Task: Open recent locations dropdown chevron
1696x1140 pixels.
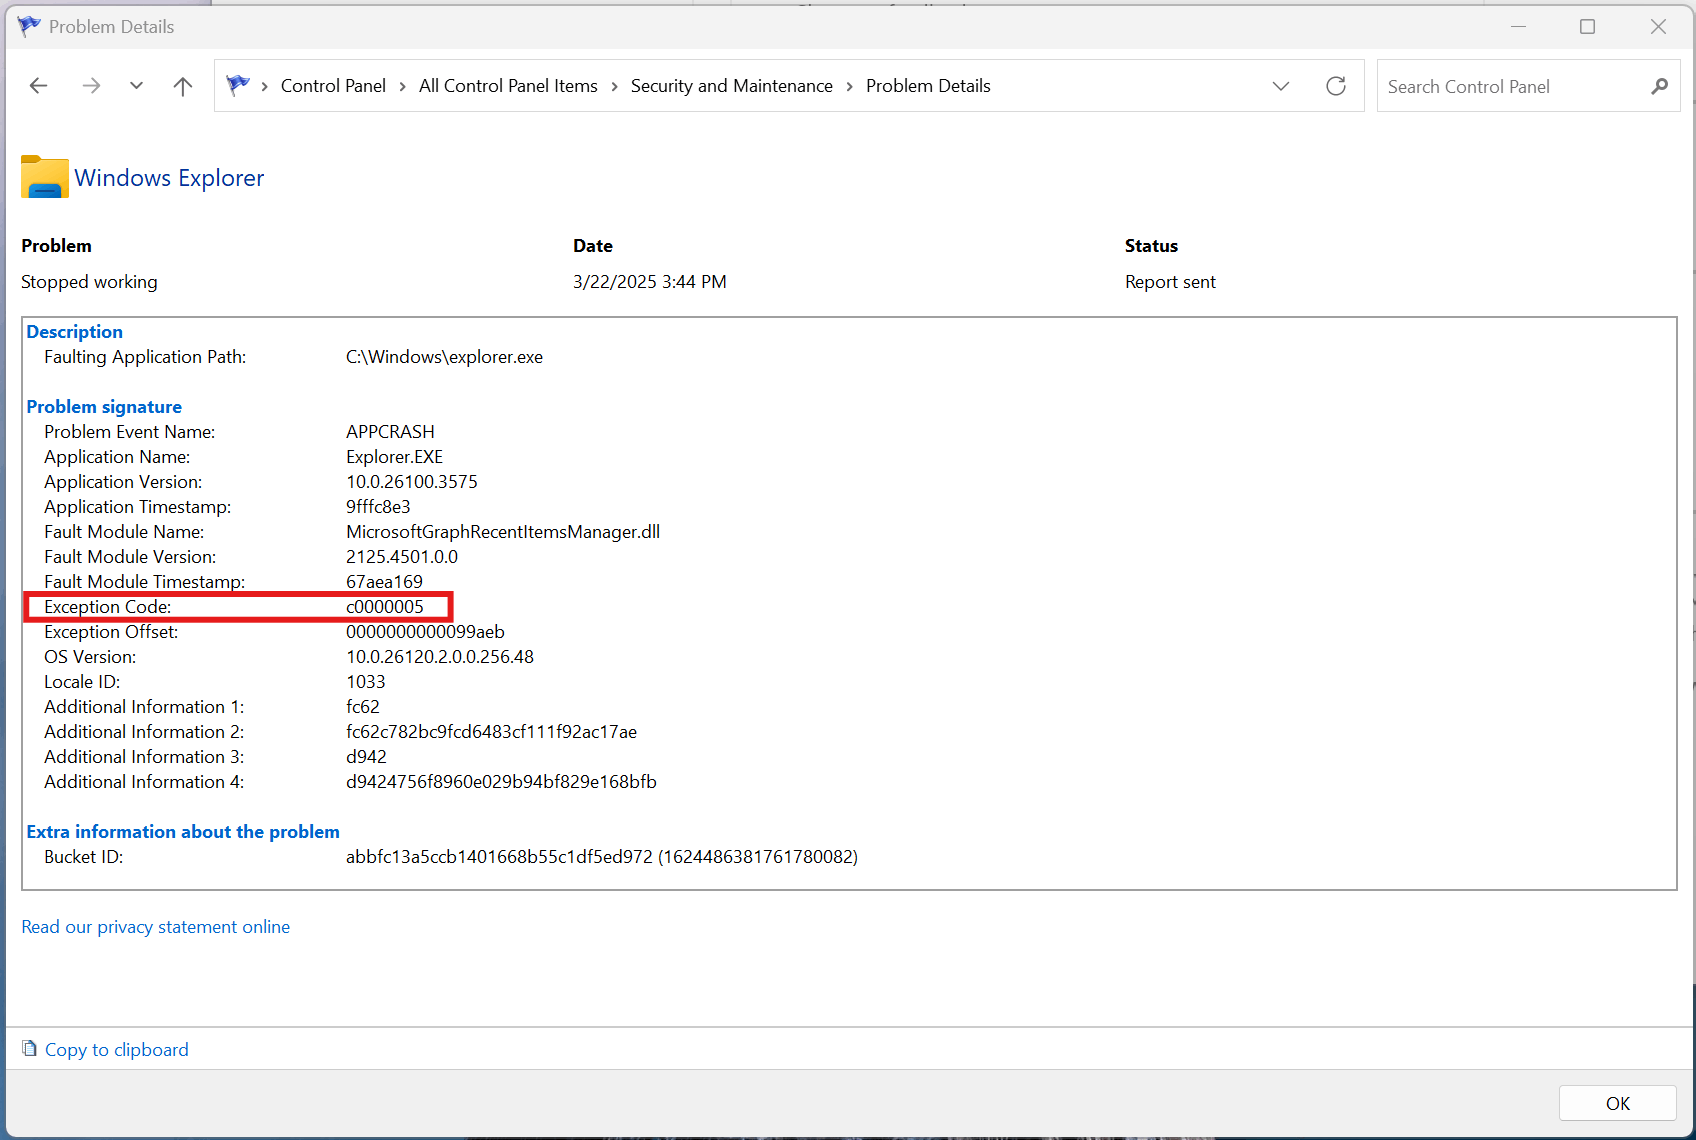Action: click(x=136, y=86)
